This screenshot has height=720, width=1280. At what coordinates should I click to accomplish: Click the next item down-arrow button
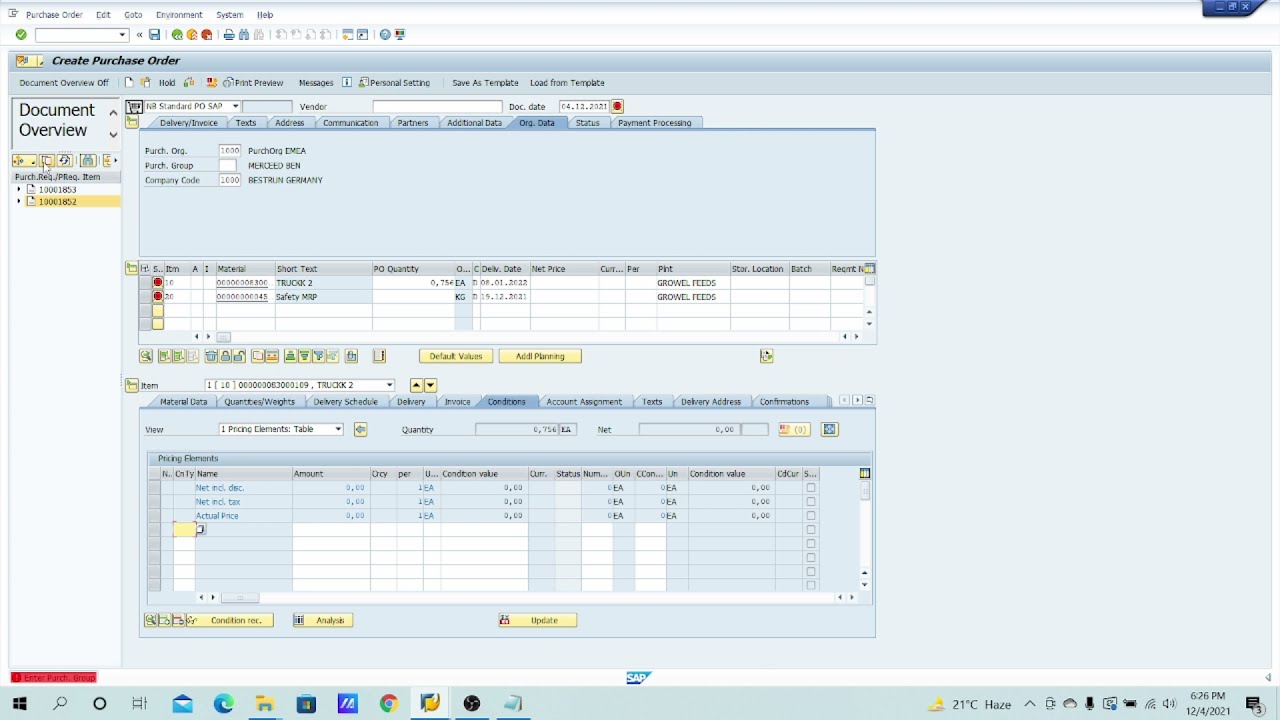pos(430,385)
